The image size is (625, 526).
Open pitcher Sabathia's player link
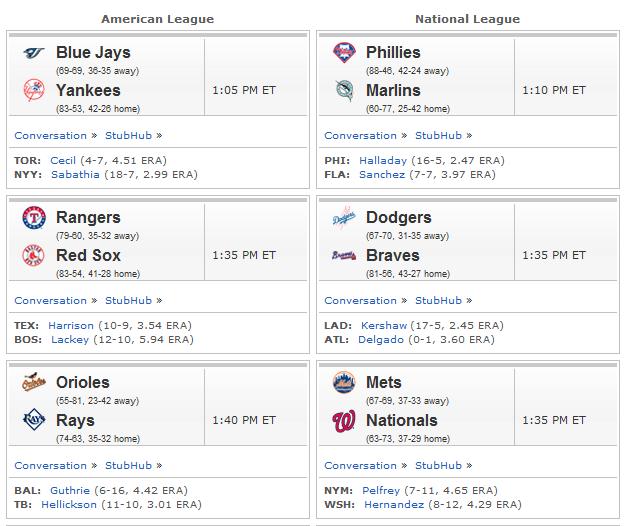(75, 175)
